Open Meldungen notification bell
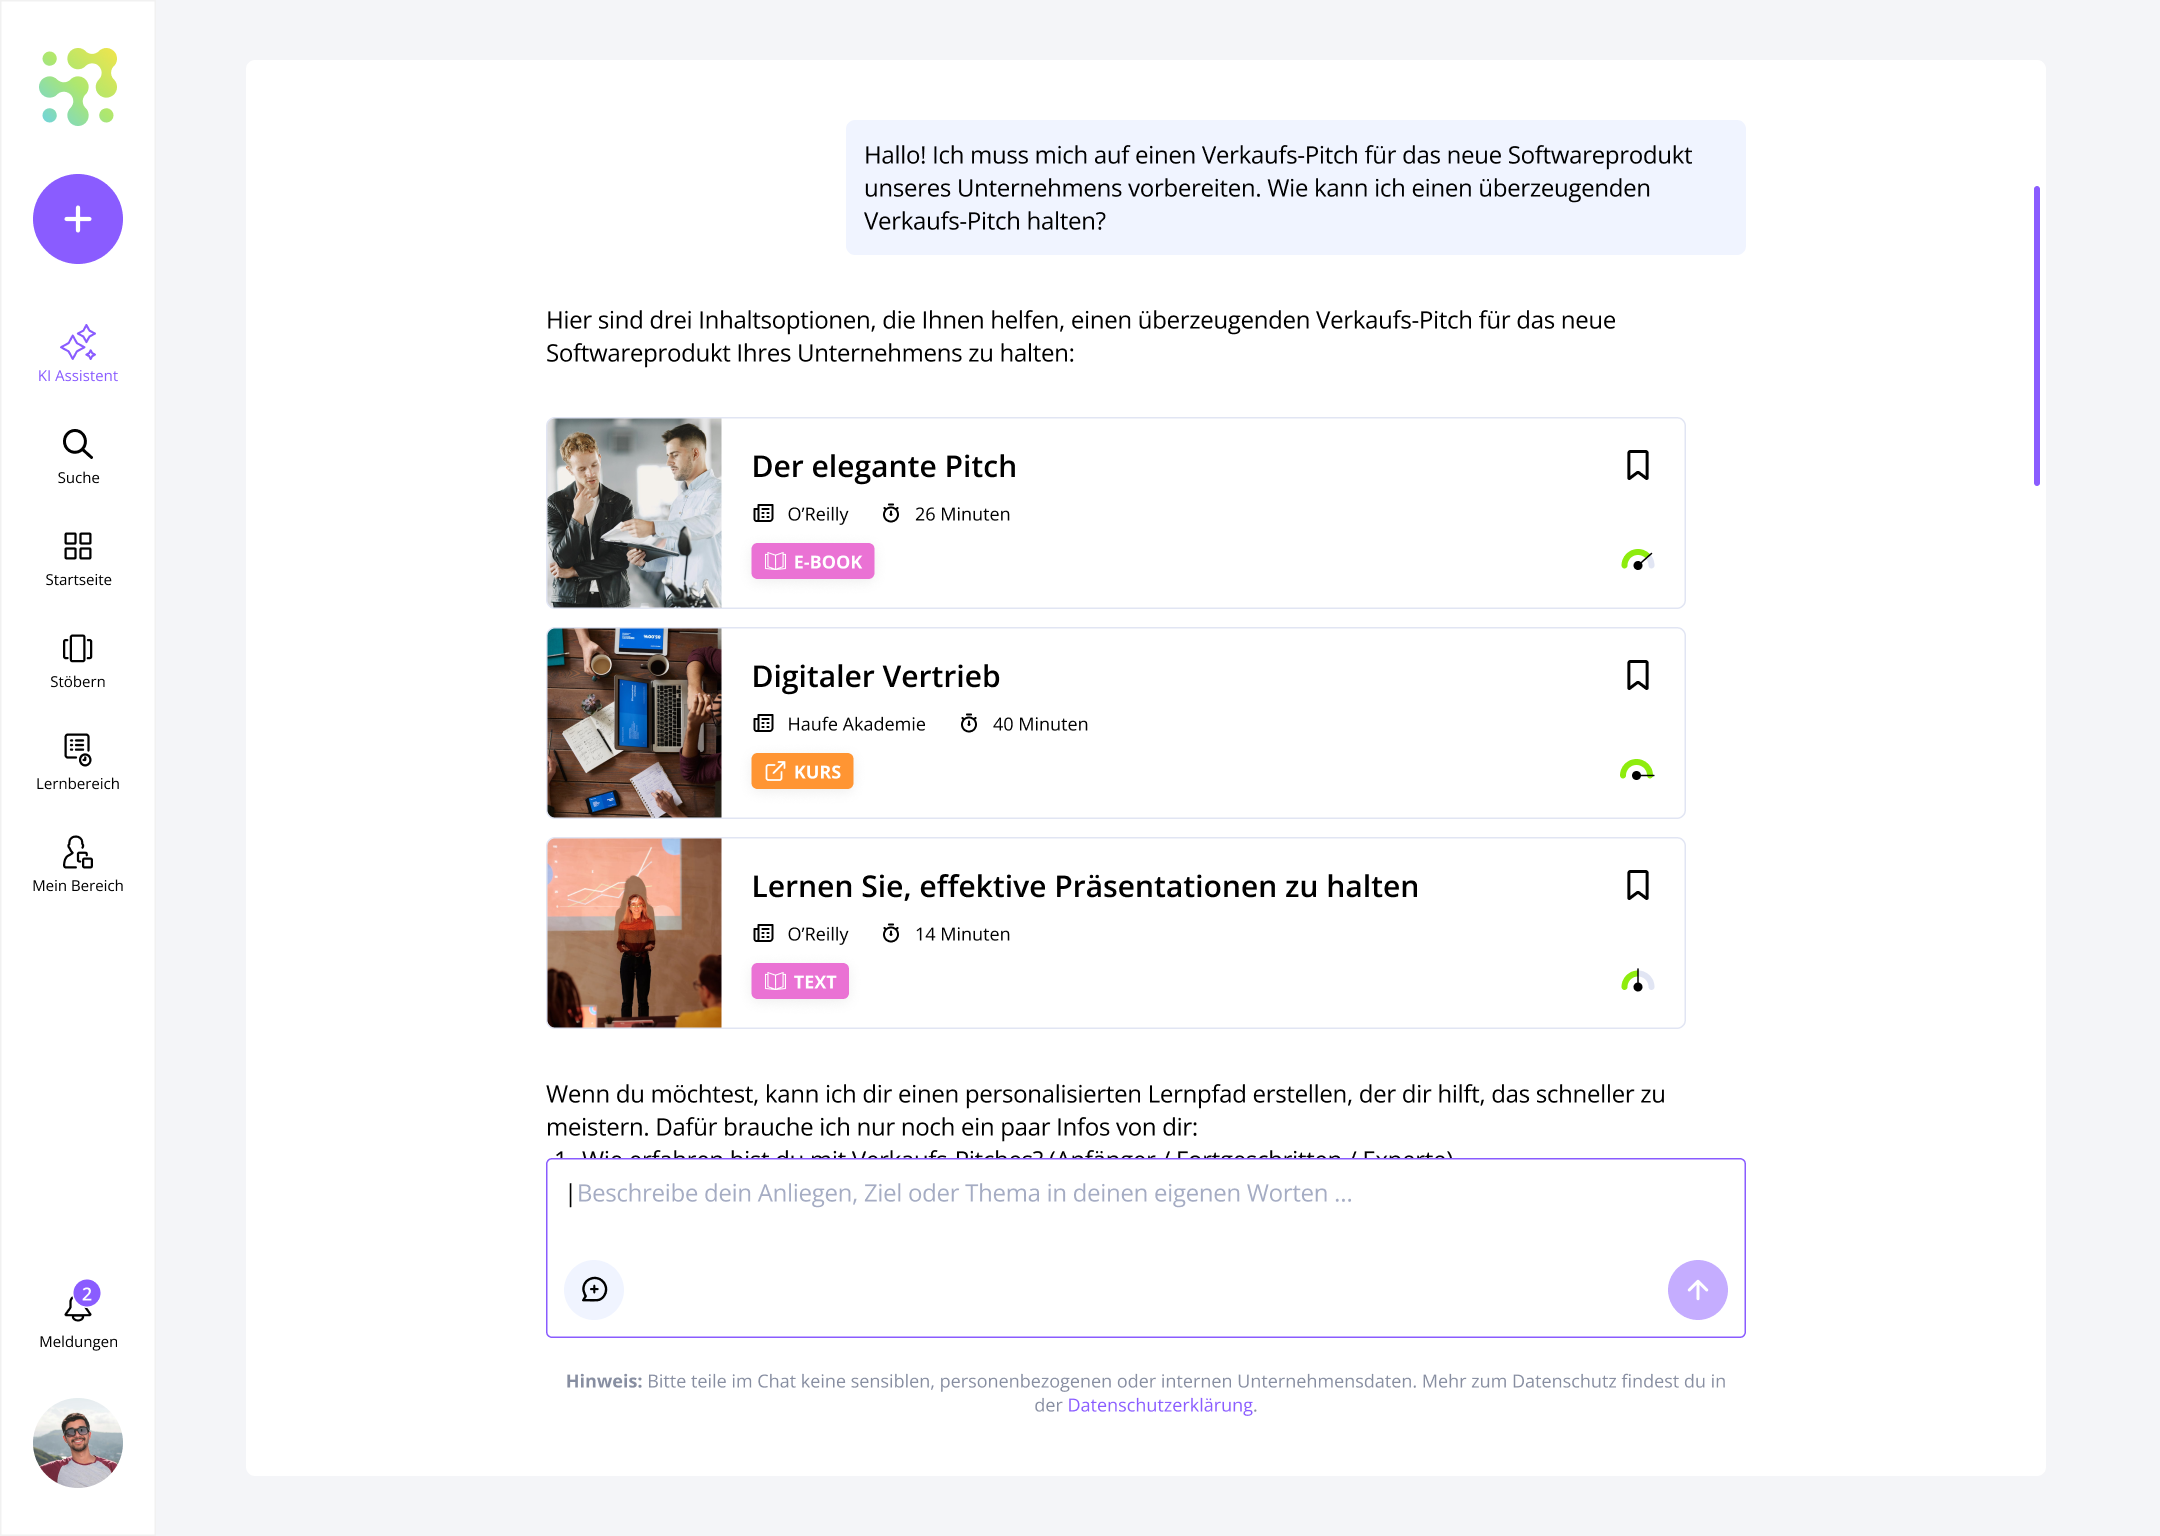The height and width of the screenshot is (1536, 2160). [x=78, y=1303]
